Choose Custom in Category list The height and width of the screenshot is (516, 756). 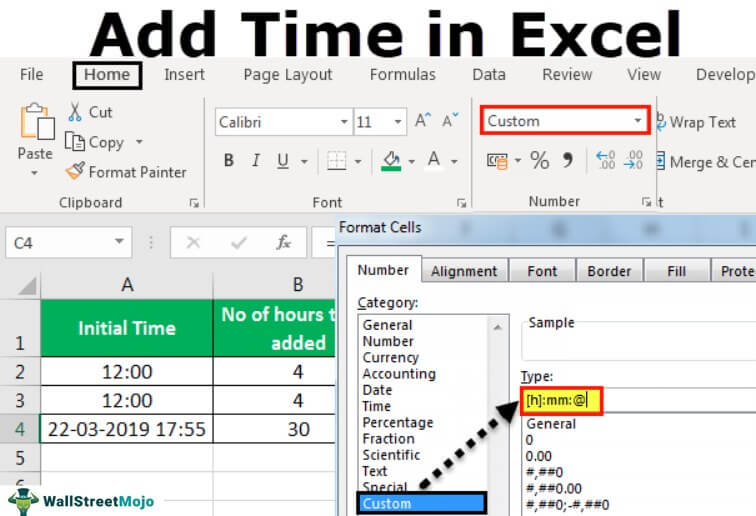pyautogui.click(x=421, y=503)
